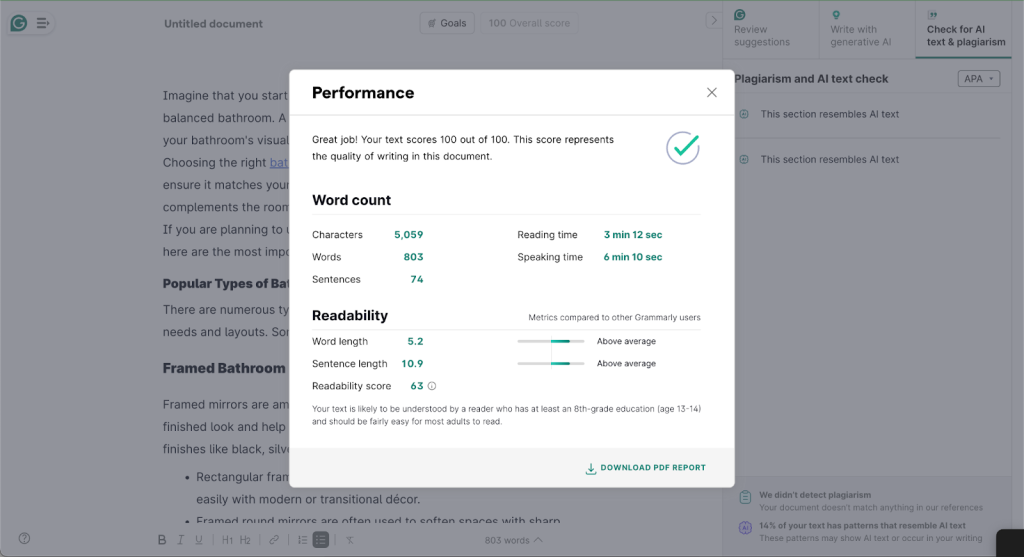This screenshot has width=1024, height=557.
Task: Insert a link with the link icon
Action: point(274,540)
